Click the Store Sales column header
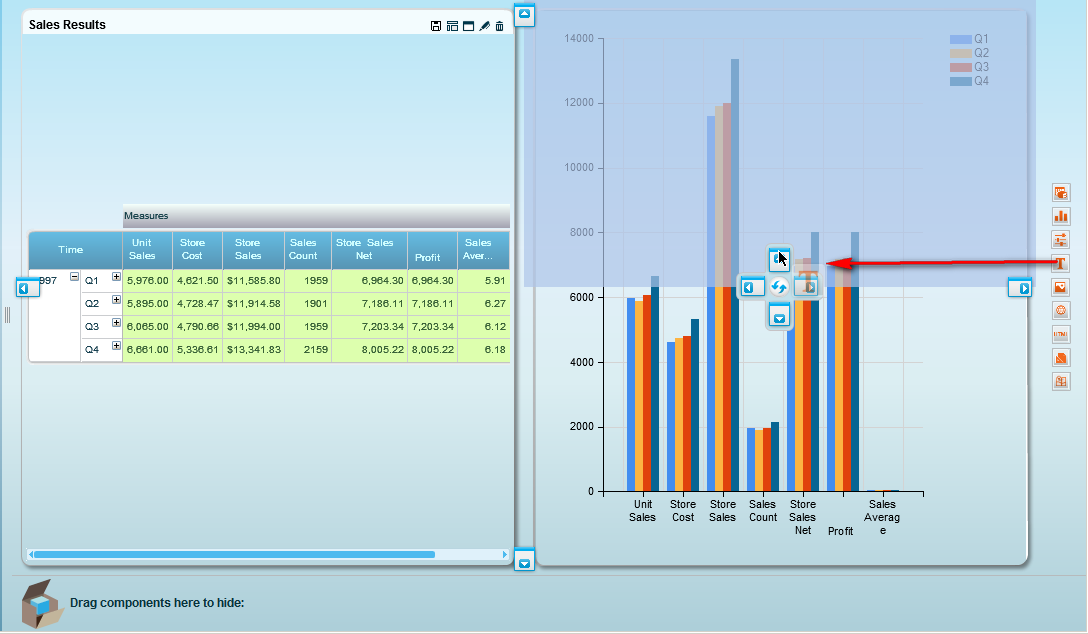This screenshot has height=634, width=1088. [x=247, y=249]
